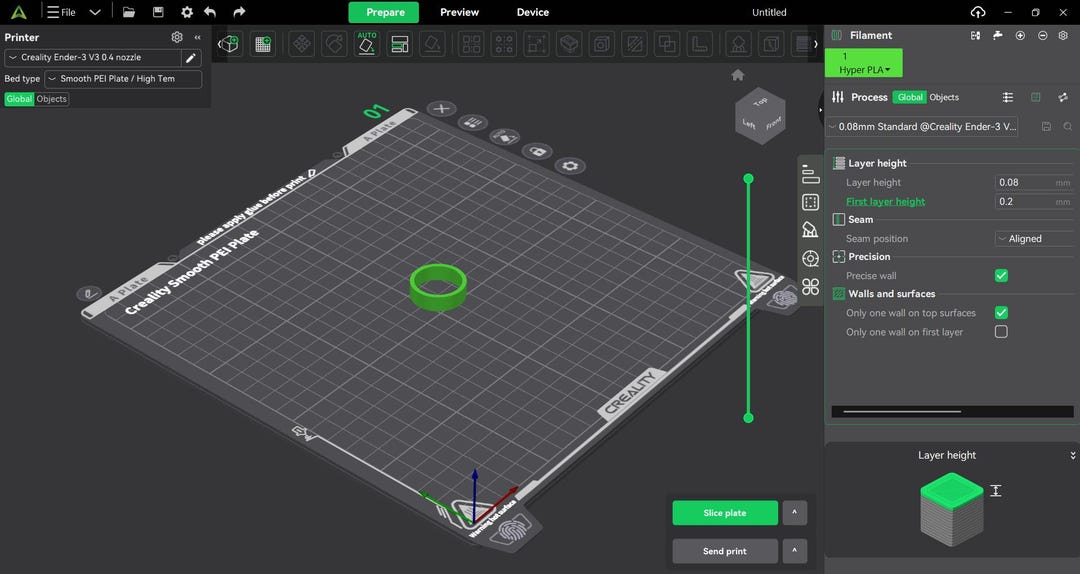1080x574 pixels.
Task: Click the add plate grid icon
Action: [262, 44]
